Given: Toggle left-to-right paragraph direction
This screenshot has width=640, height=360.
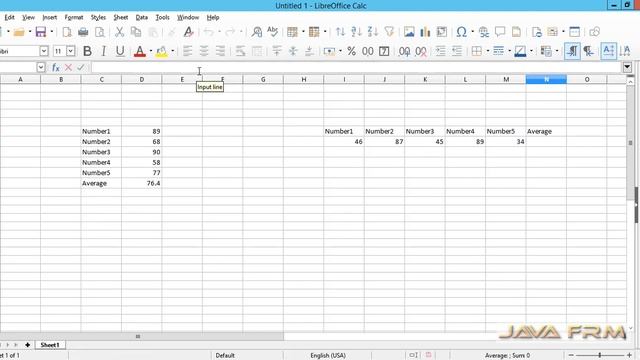Looking at the screenshot, I should click(x=572, y=51).
